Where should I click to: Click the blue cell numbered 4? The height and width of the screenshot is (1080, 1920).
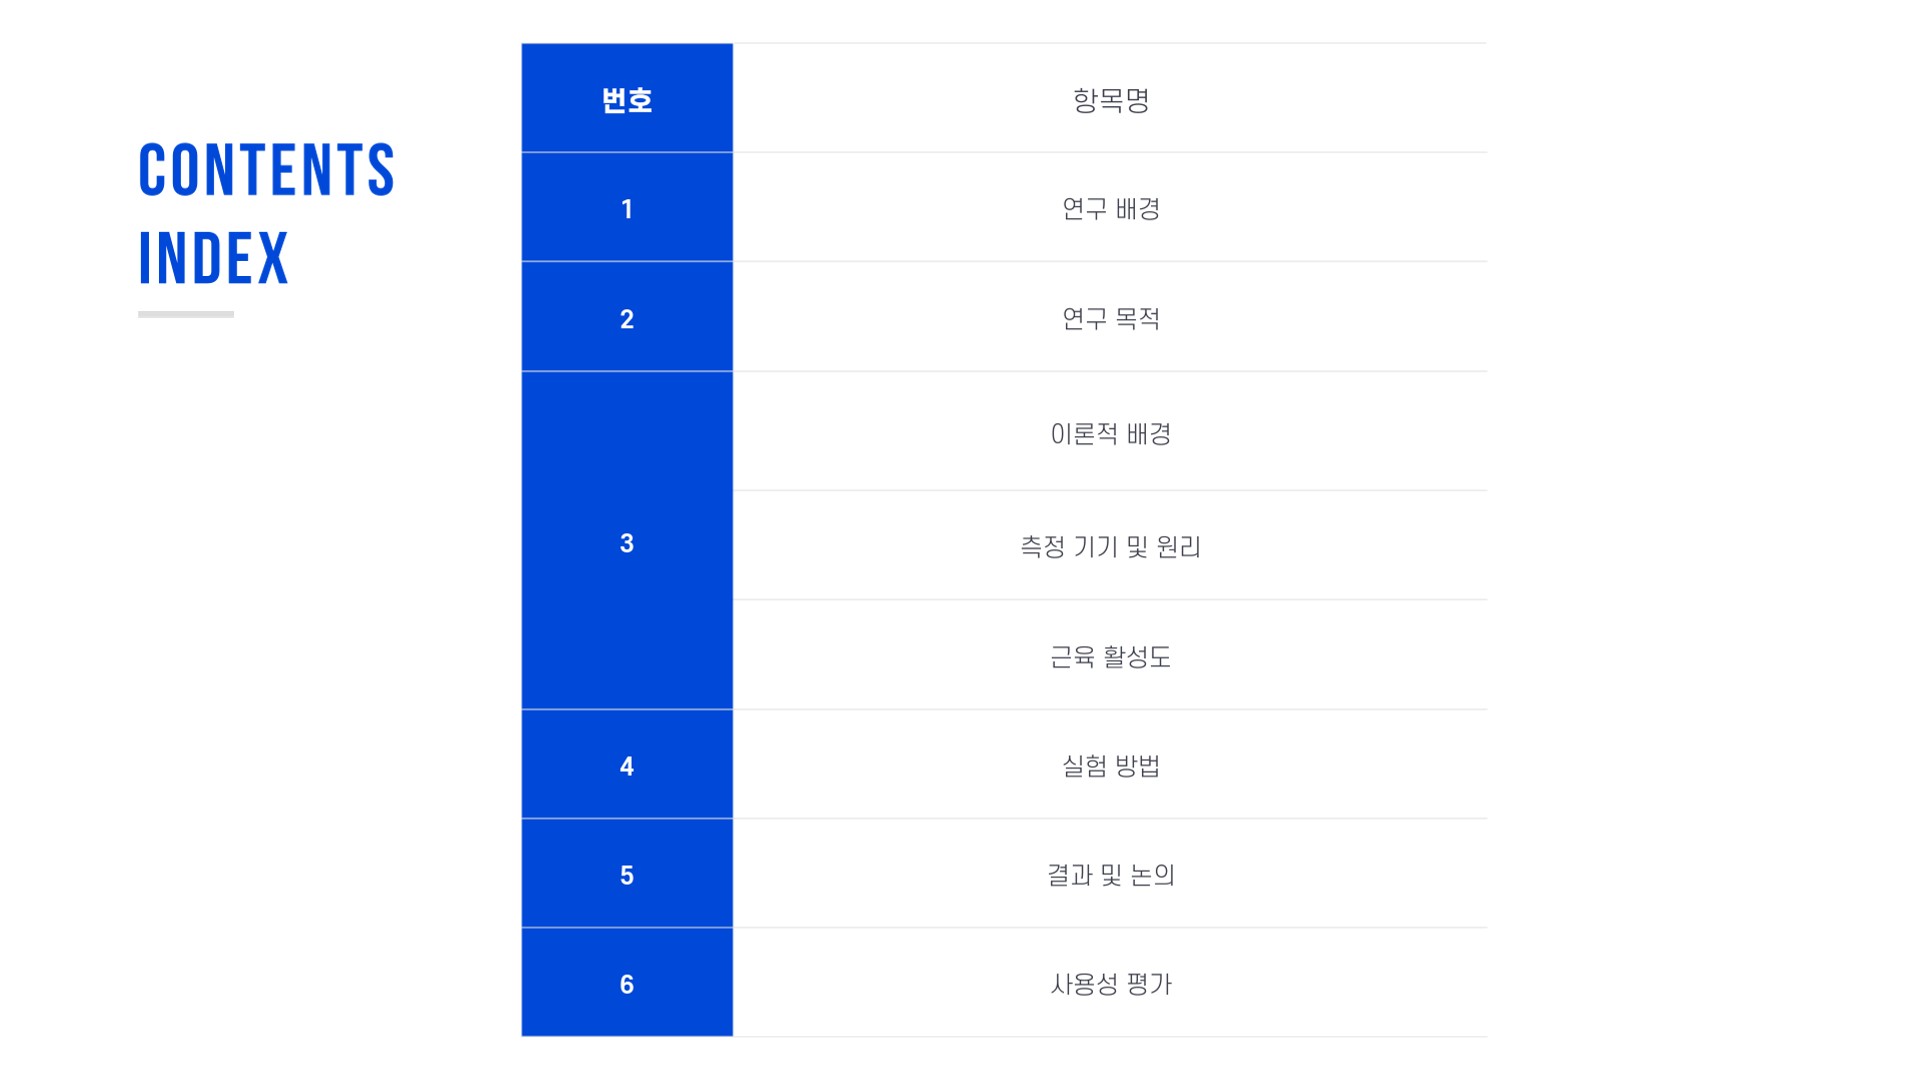click(x=627, y=765)
